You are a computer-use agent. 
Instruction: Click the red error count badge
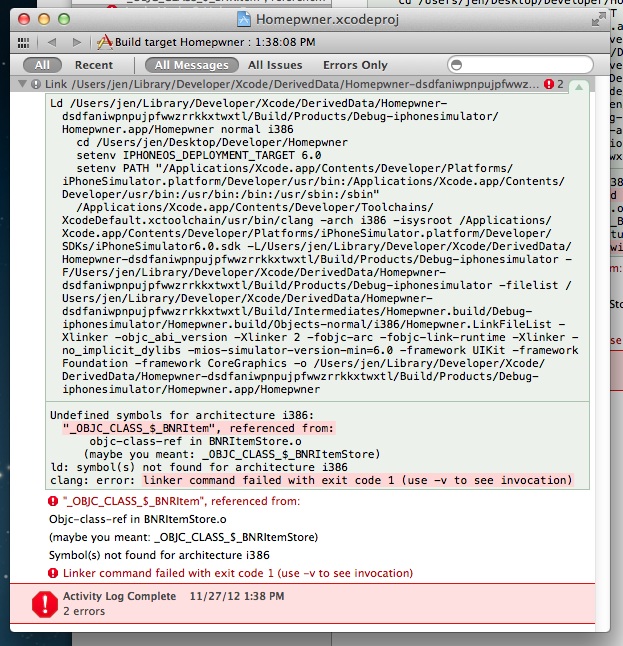click(549, 84)
